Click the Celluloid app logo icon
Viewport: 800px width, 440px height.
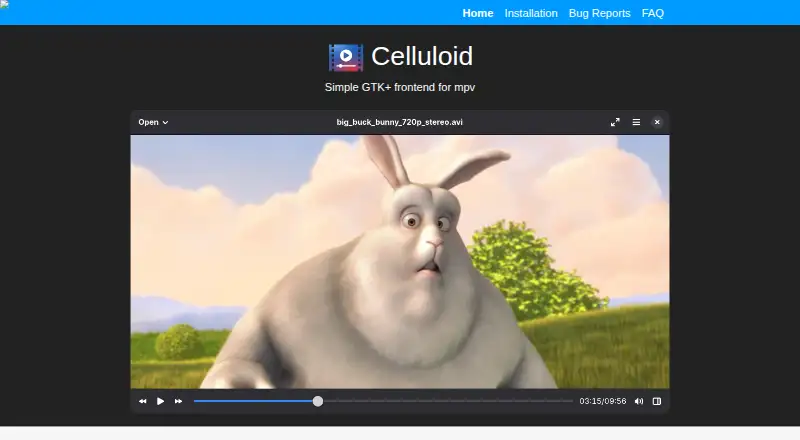coord(346,57)
